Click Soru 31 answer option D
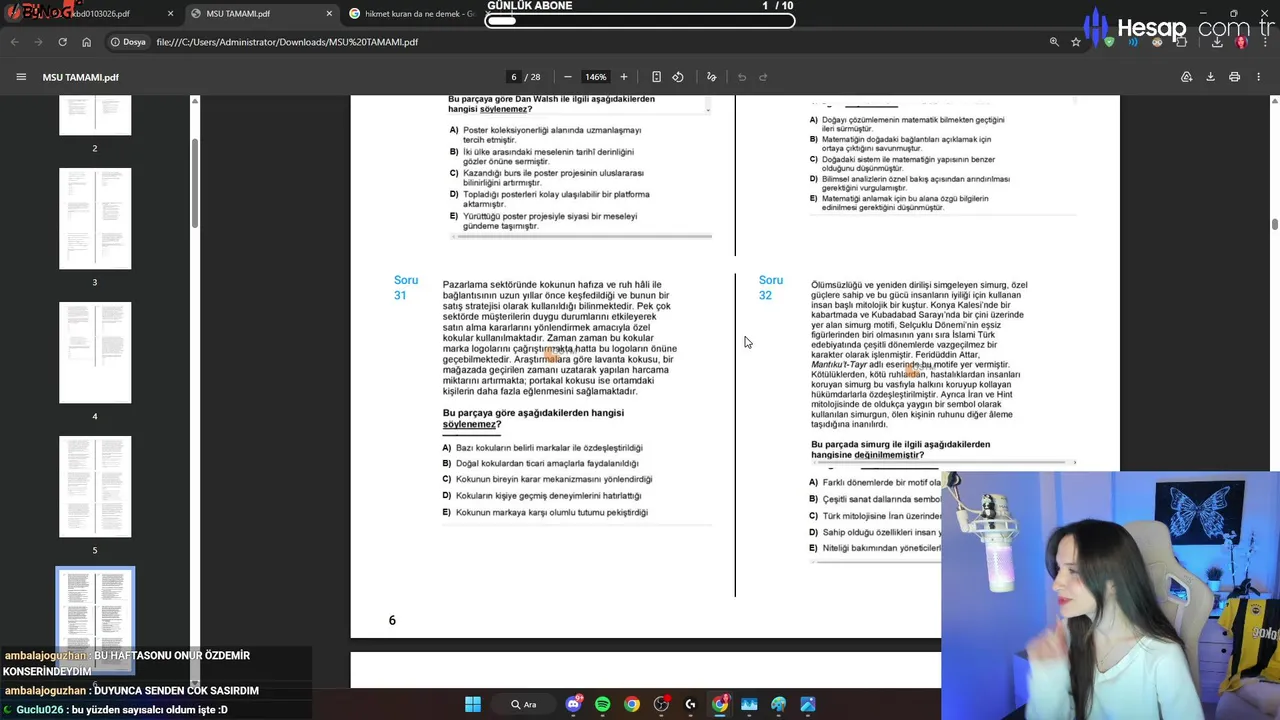The height and width of the screenshot is (720, 1280). 542,496
